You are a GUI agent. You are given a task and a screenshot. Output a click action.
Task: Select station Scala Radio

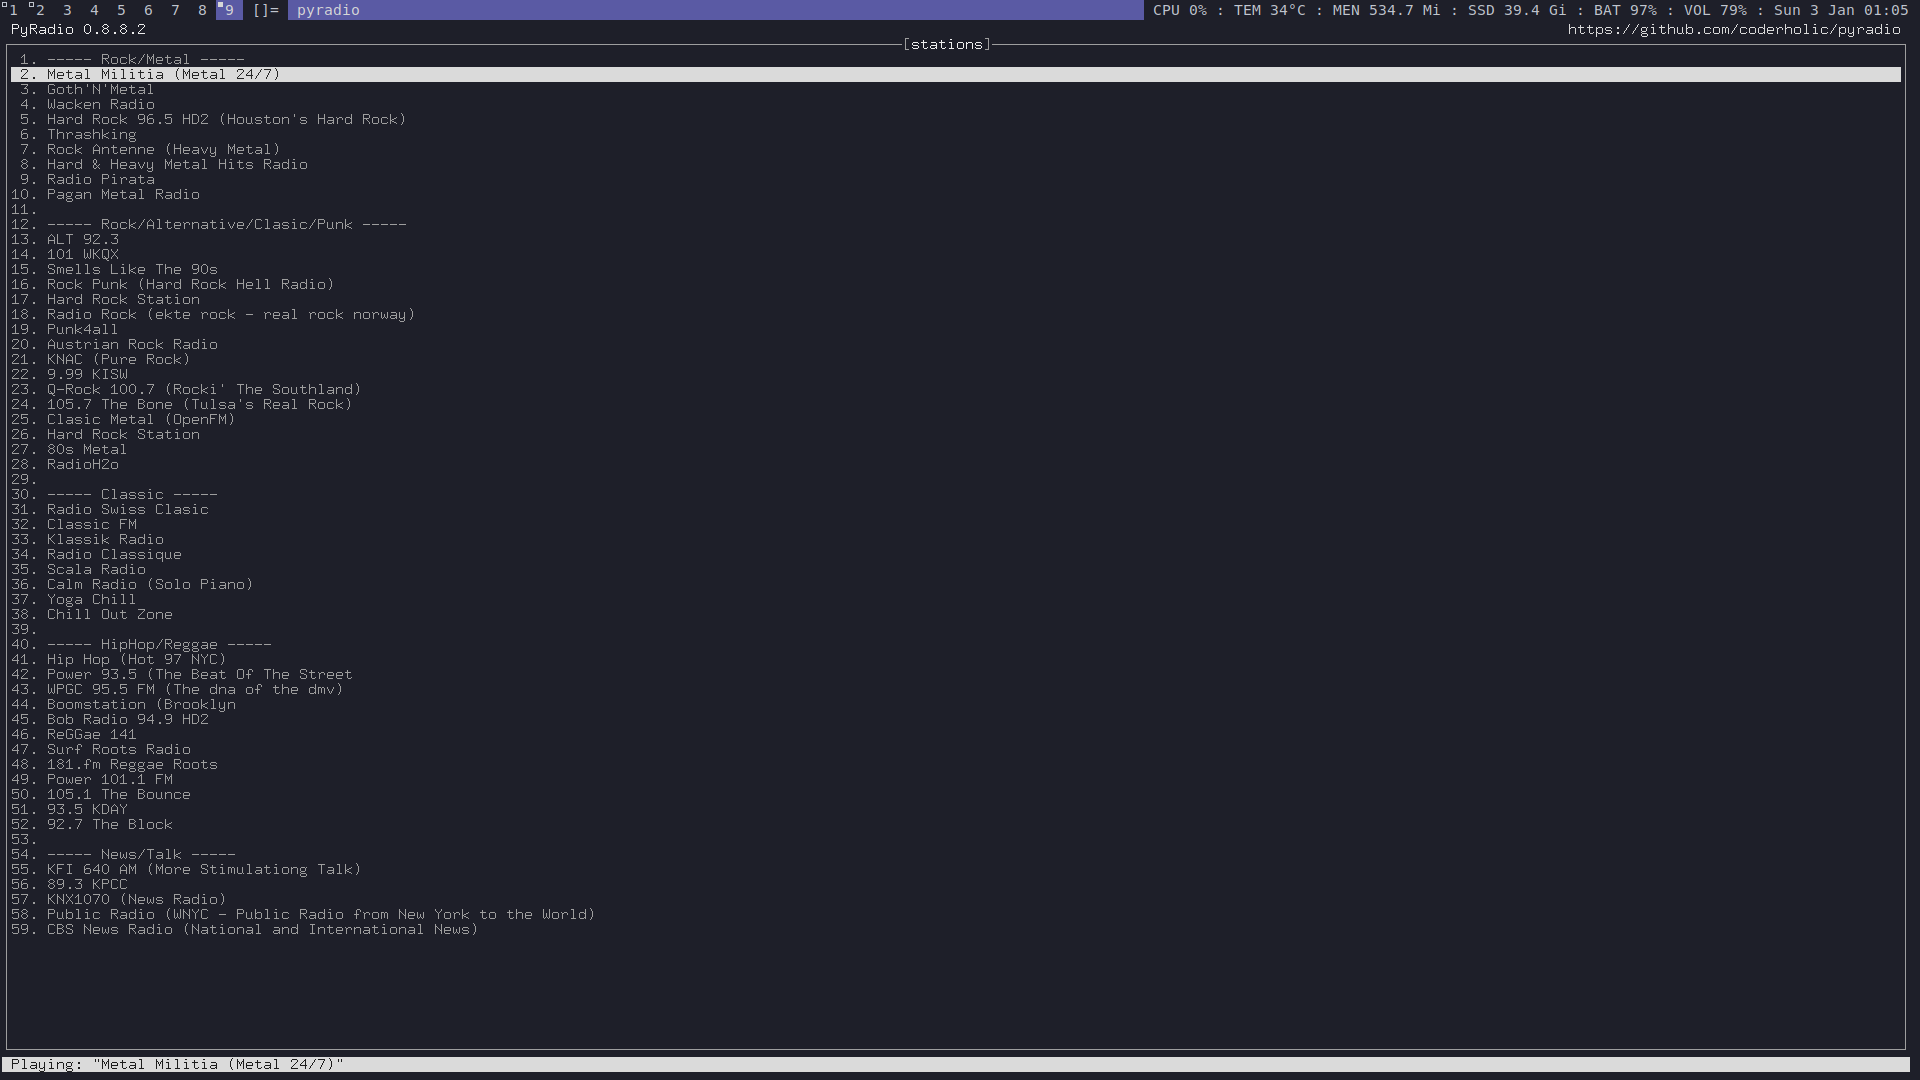[x=96, y=569]
